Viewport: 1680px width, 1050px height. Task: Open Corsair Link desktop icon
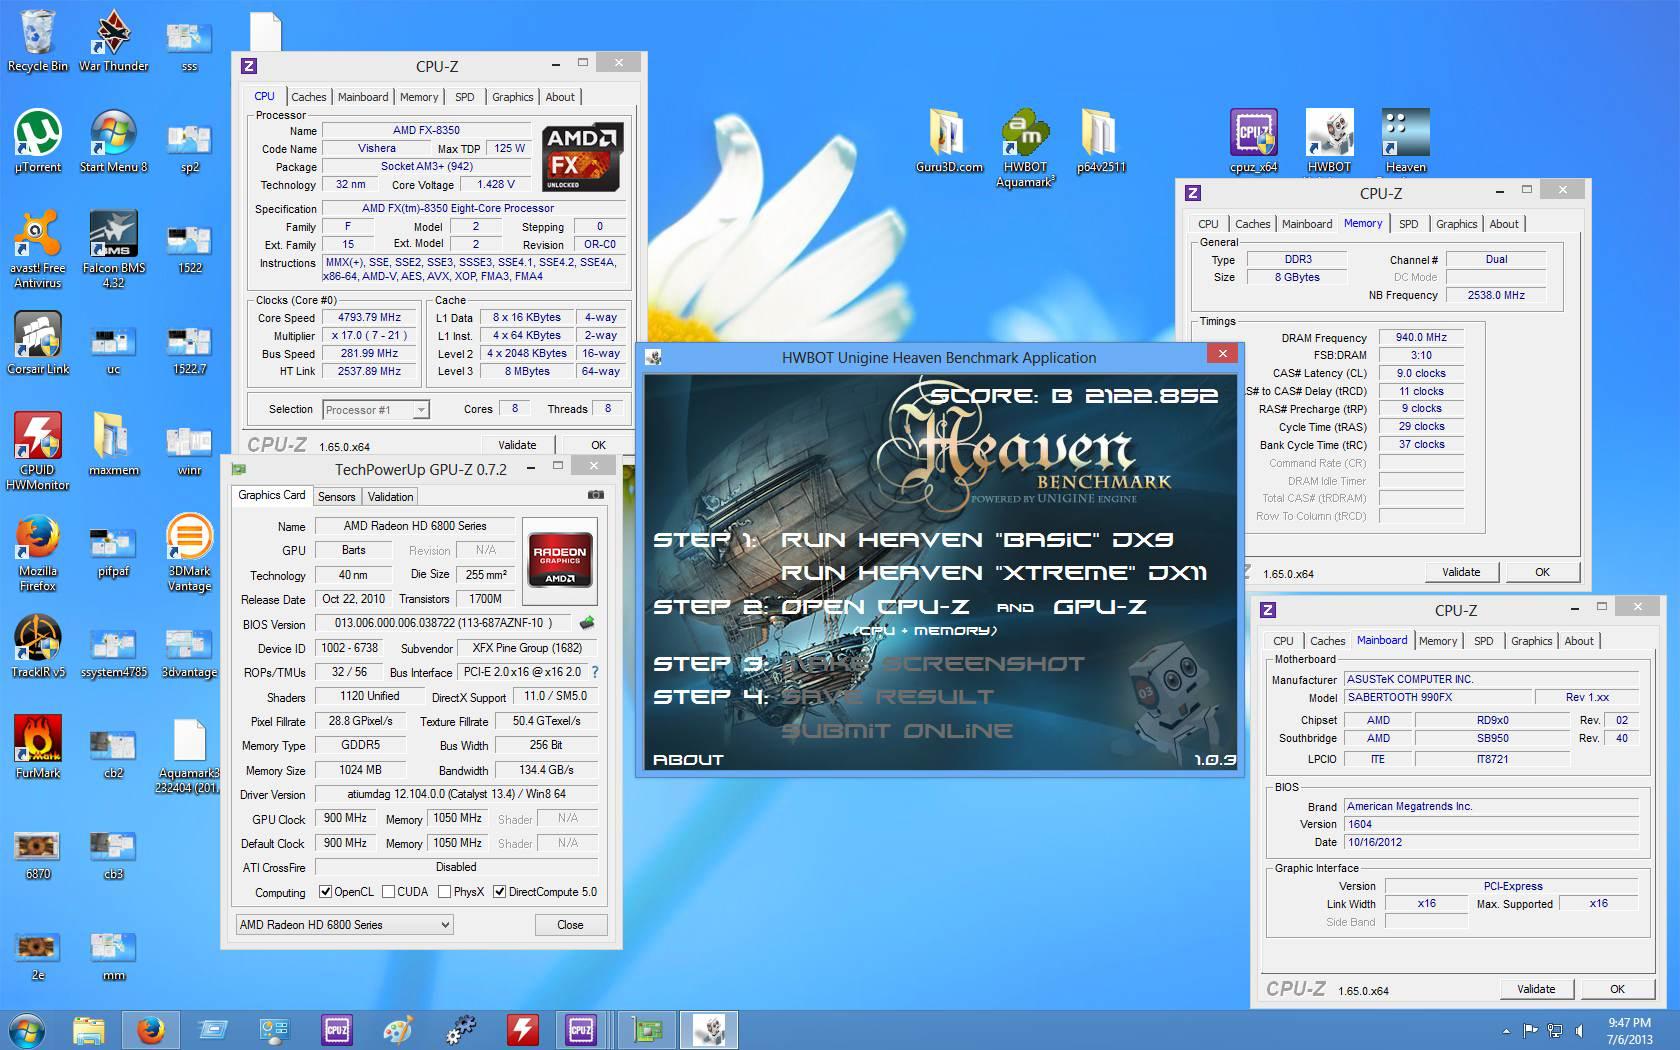click(38, 343)
